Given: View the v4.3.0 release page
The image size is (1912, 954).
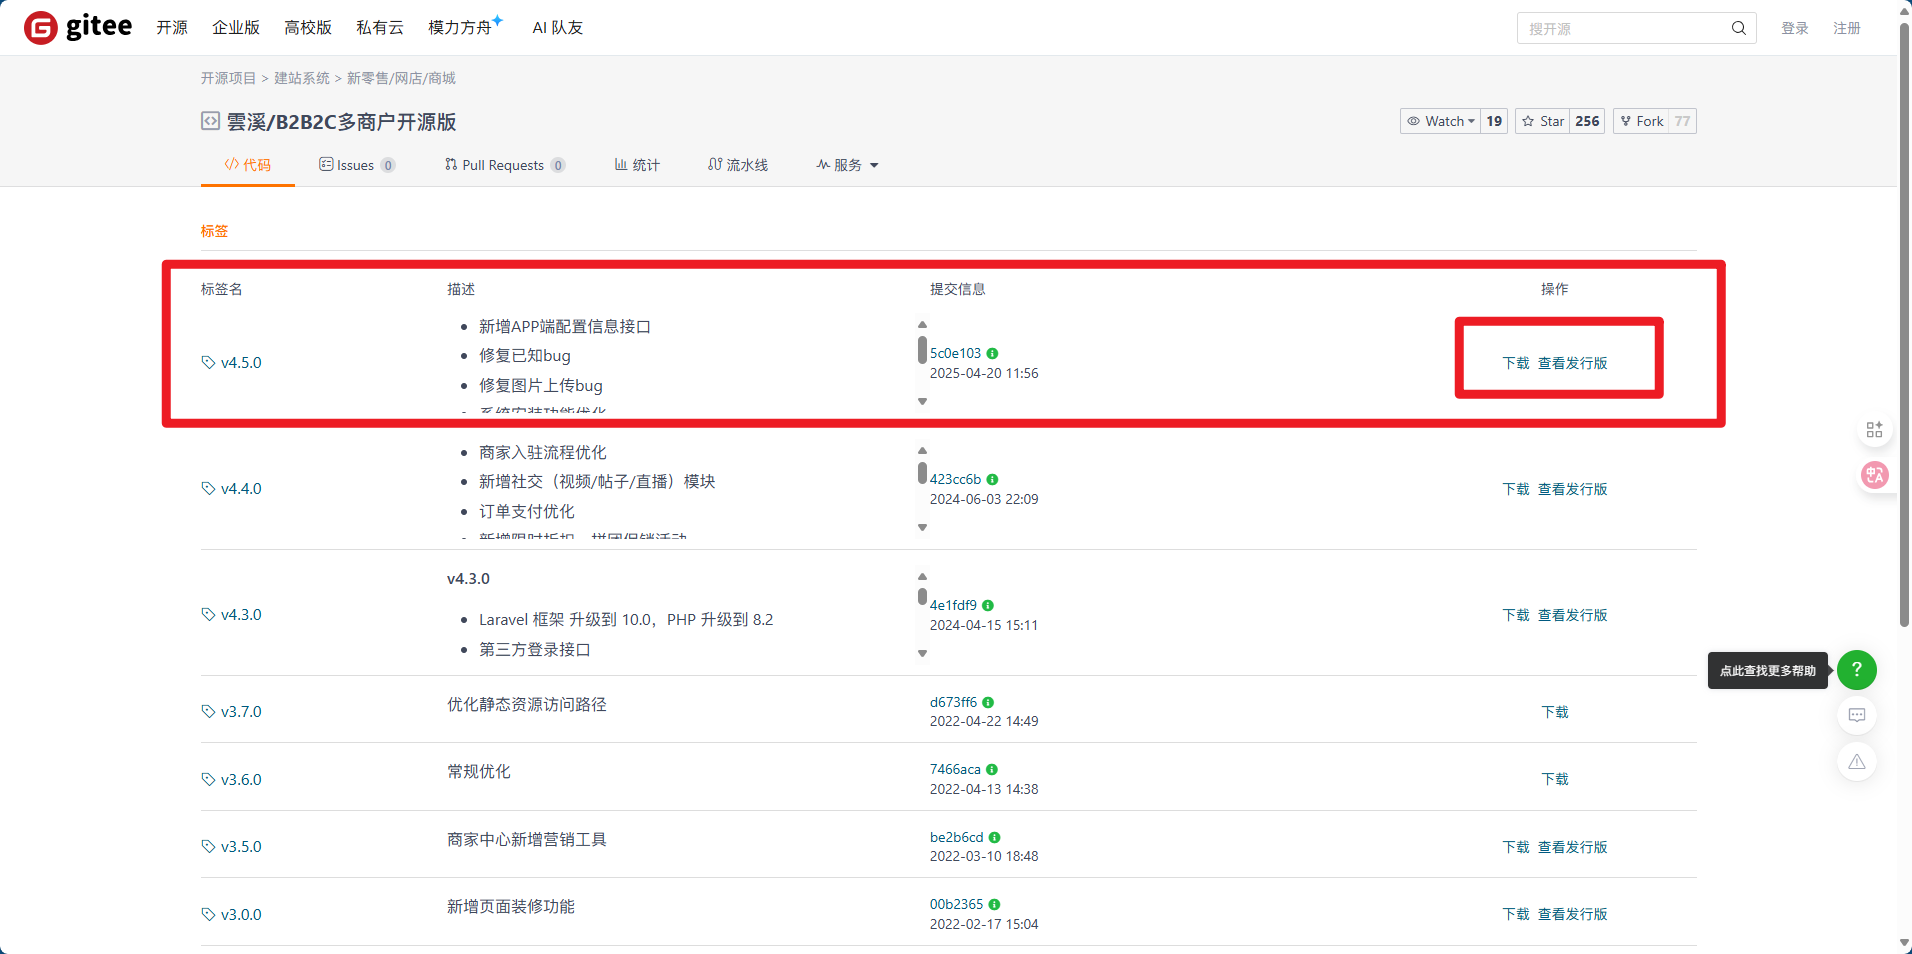Looking at the screenshot, I should [x=1573, y=615].
